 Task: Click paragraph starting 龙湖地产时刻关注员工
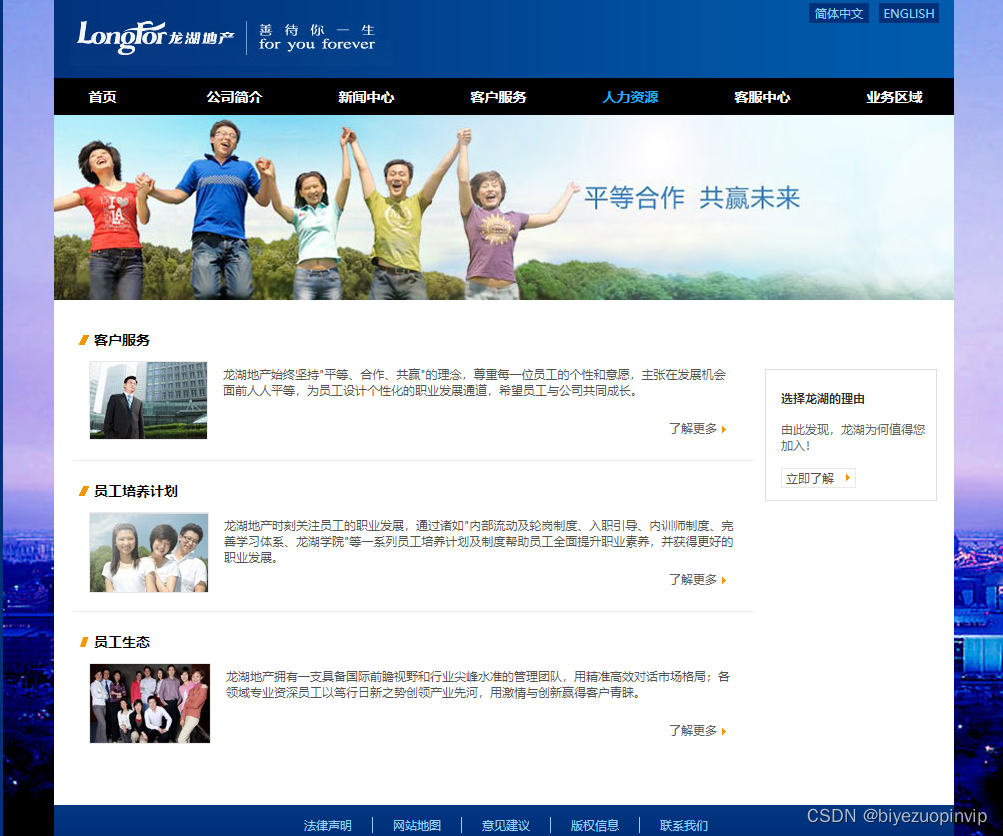click(478, 542)
